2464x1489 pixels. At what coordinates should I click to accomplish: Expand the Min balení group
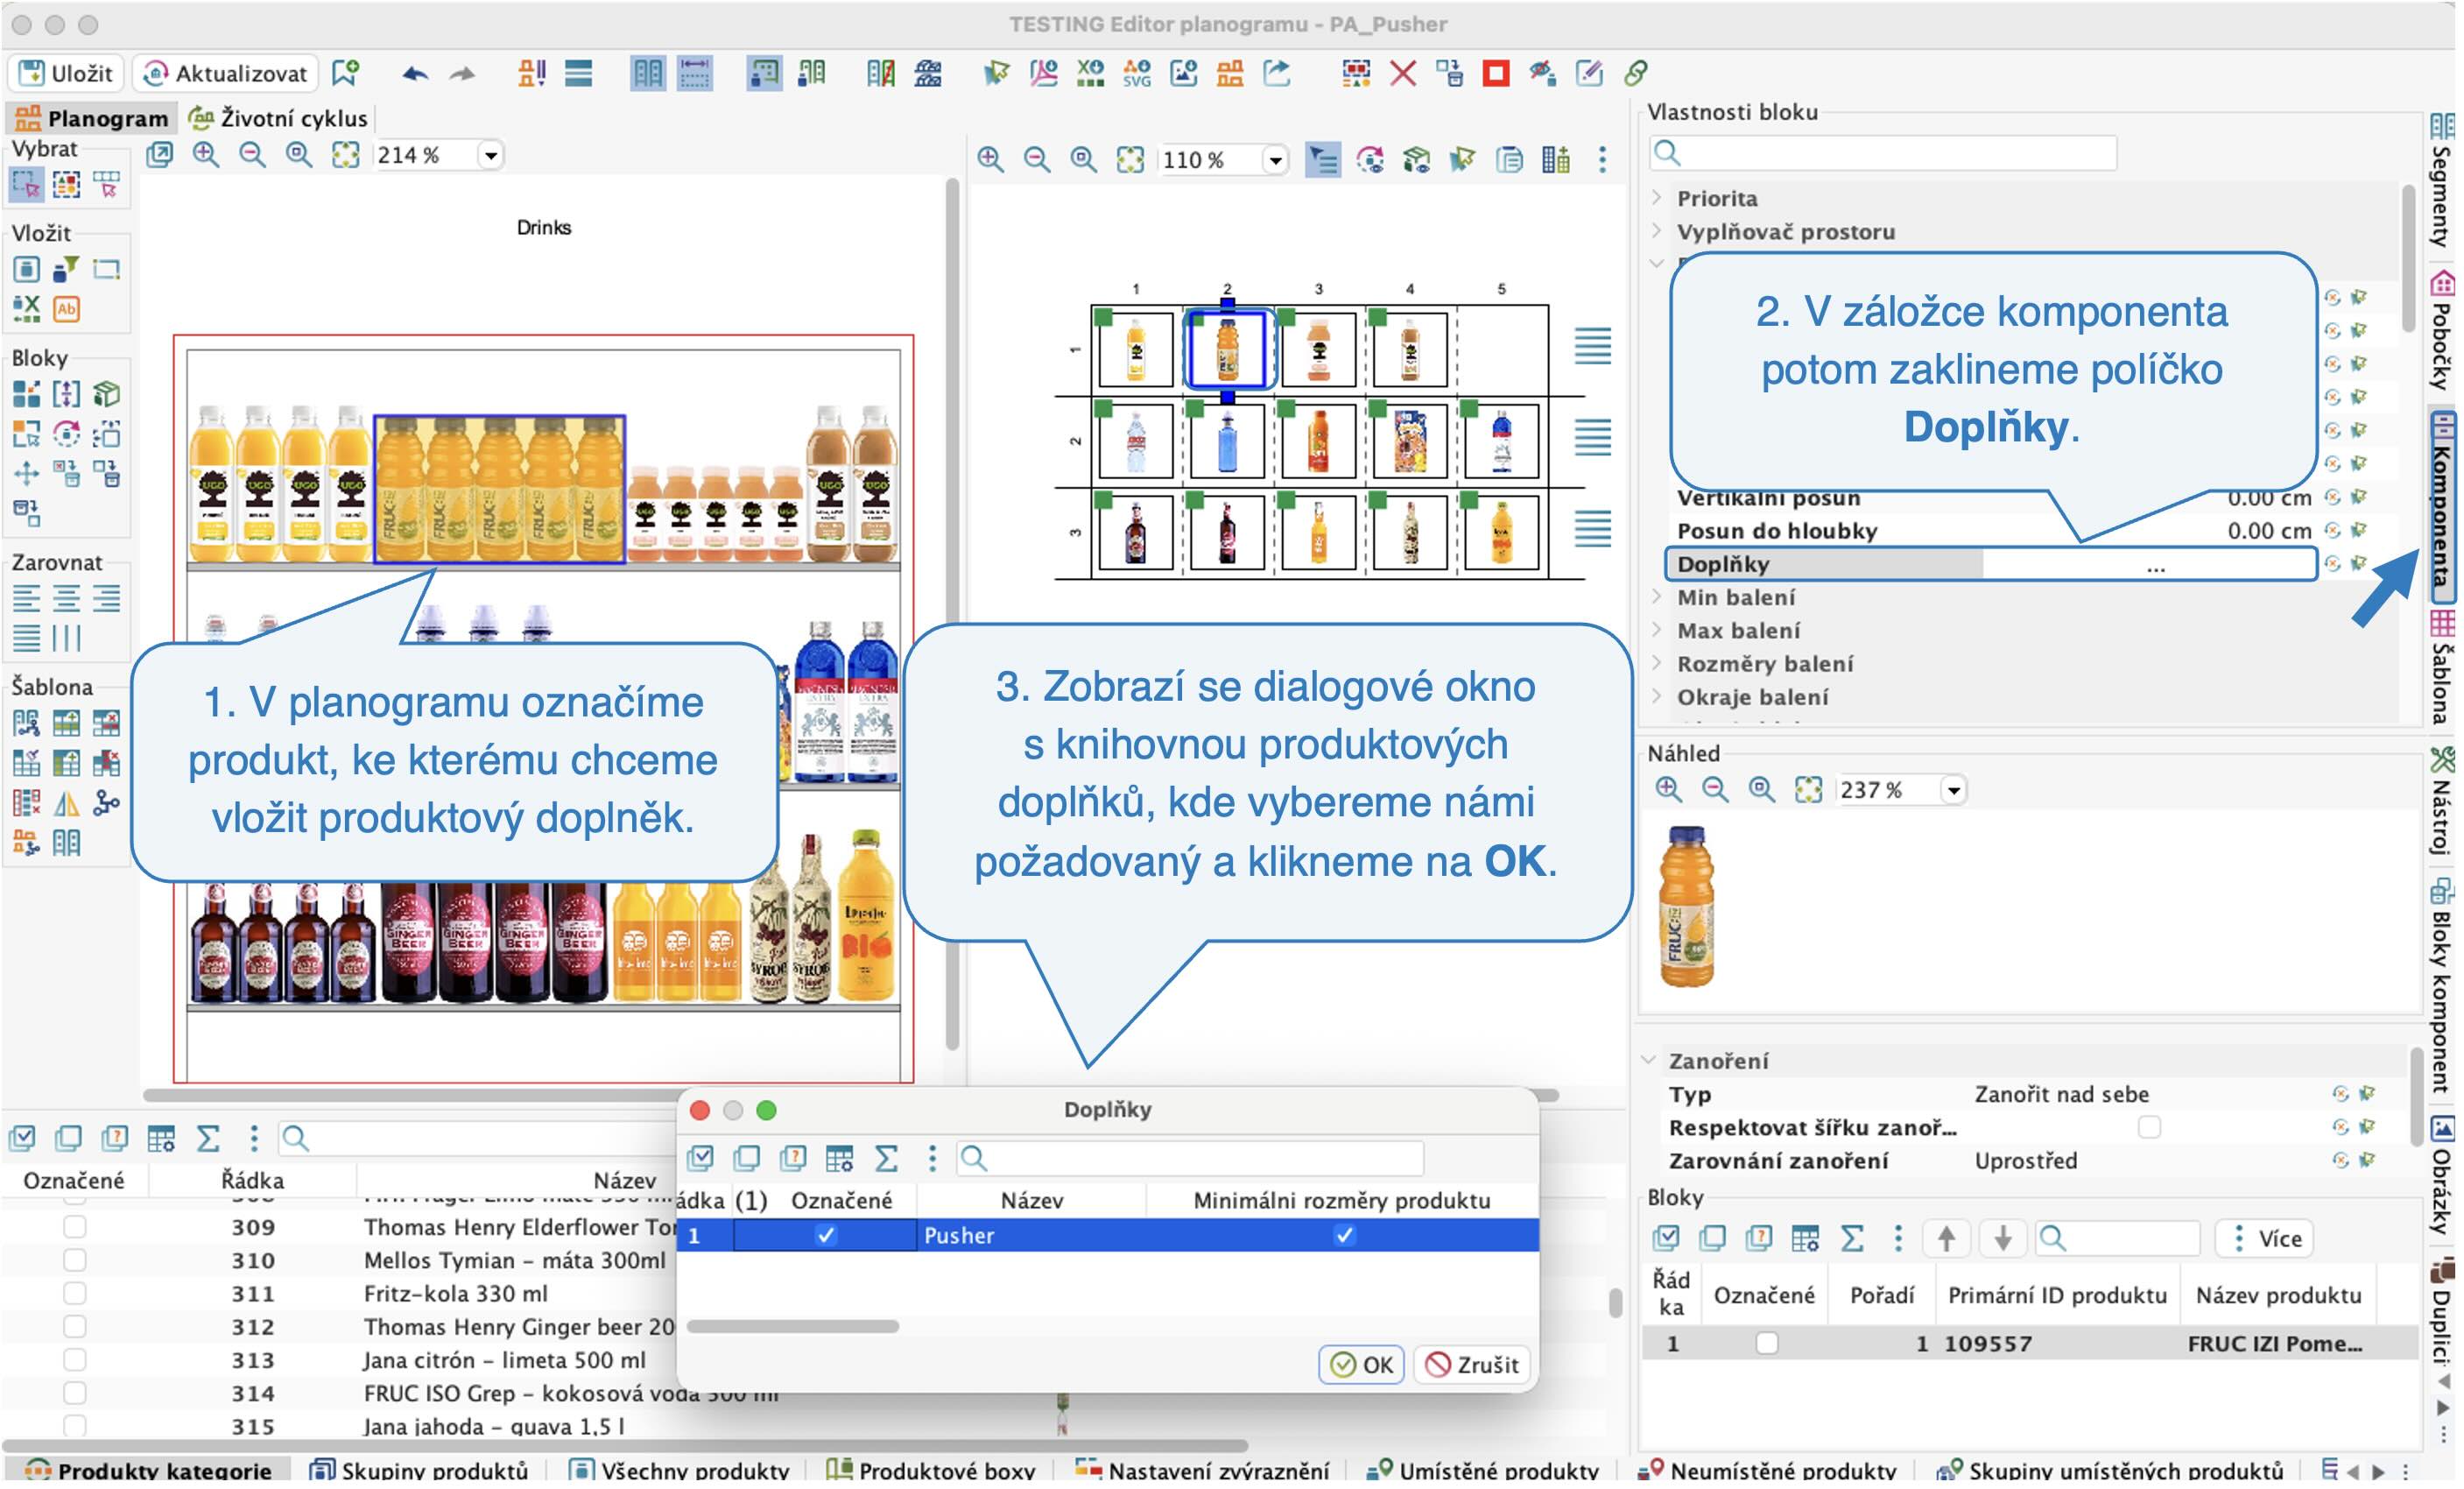tap(1657, 597)
